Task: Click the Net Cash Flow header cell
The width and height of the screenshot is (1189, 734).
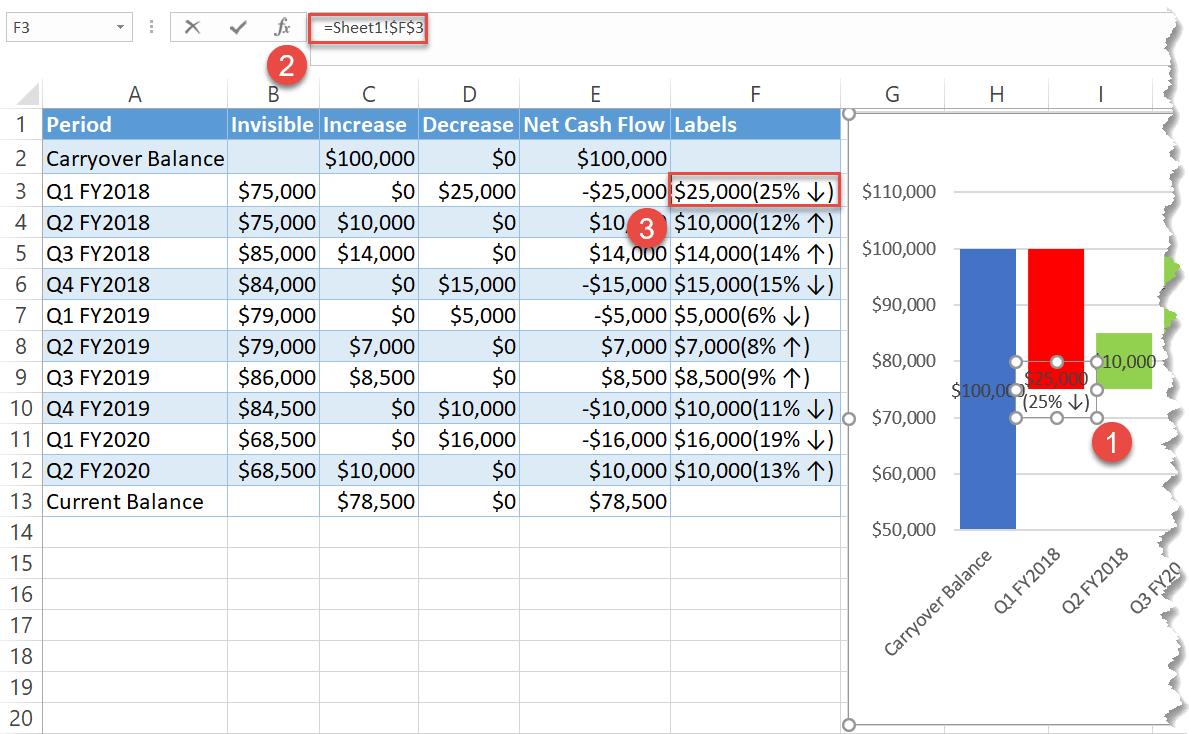Action: click(595, 124)
